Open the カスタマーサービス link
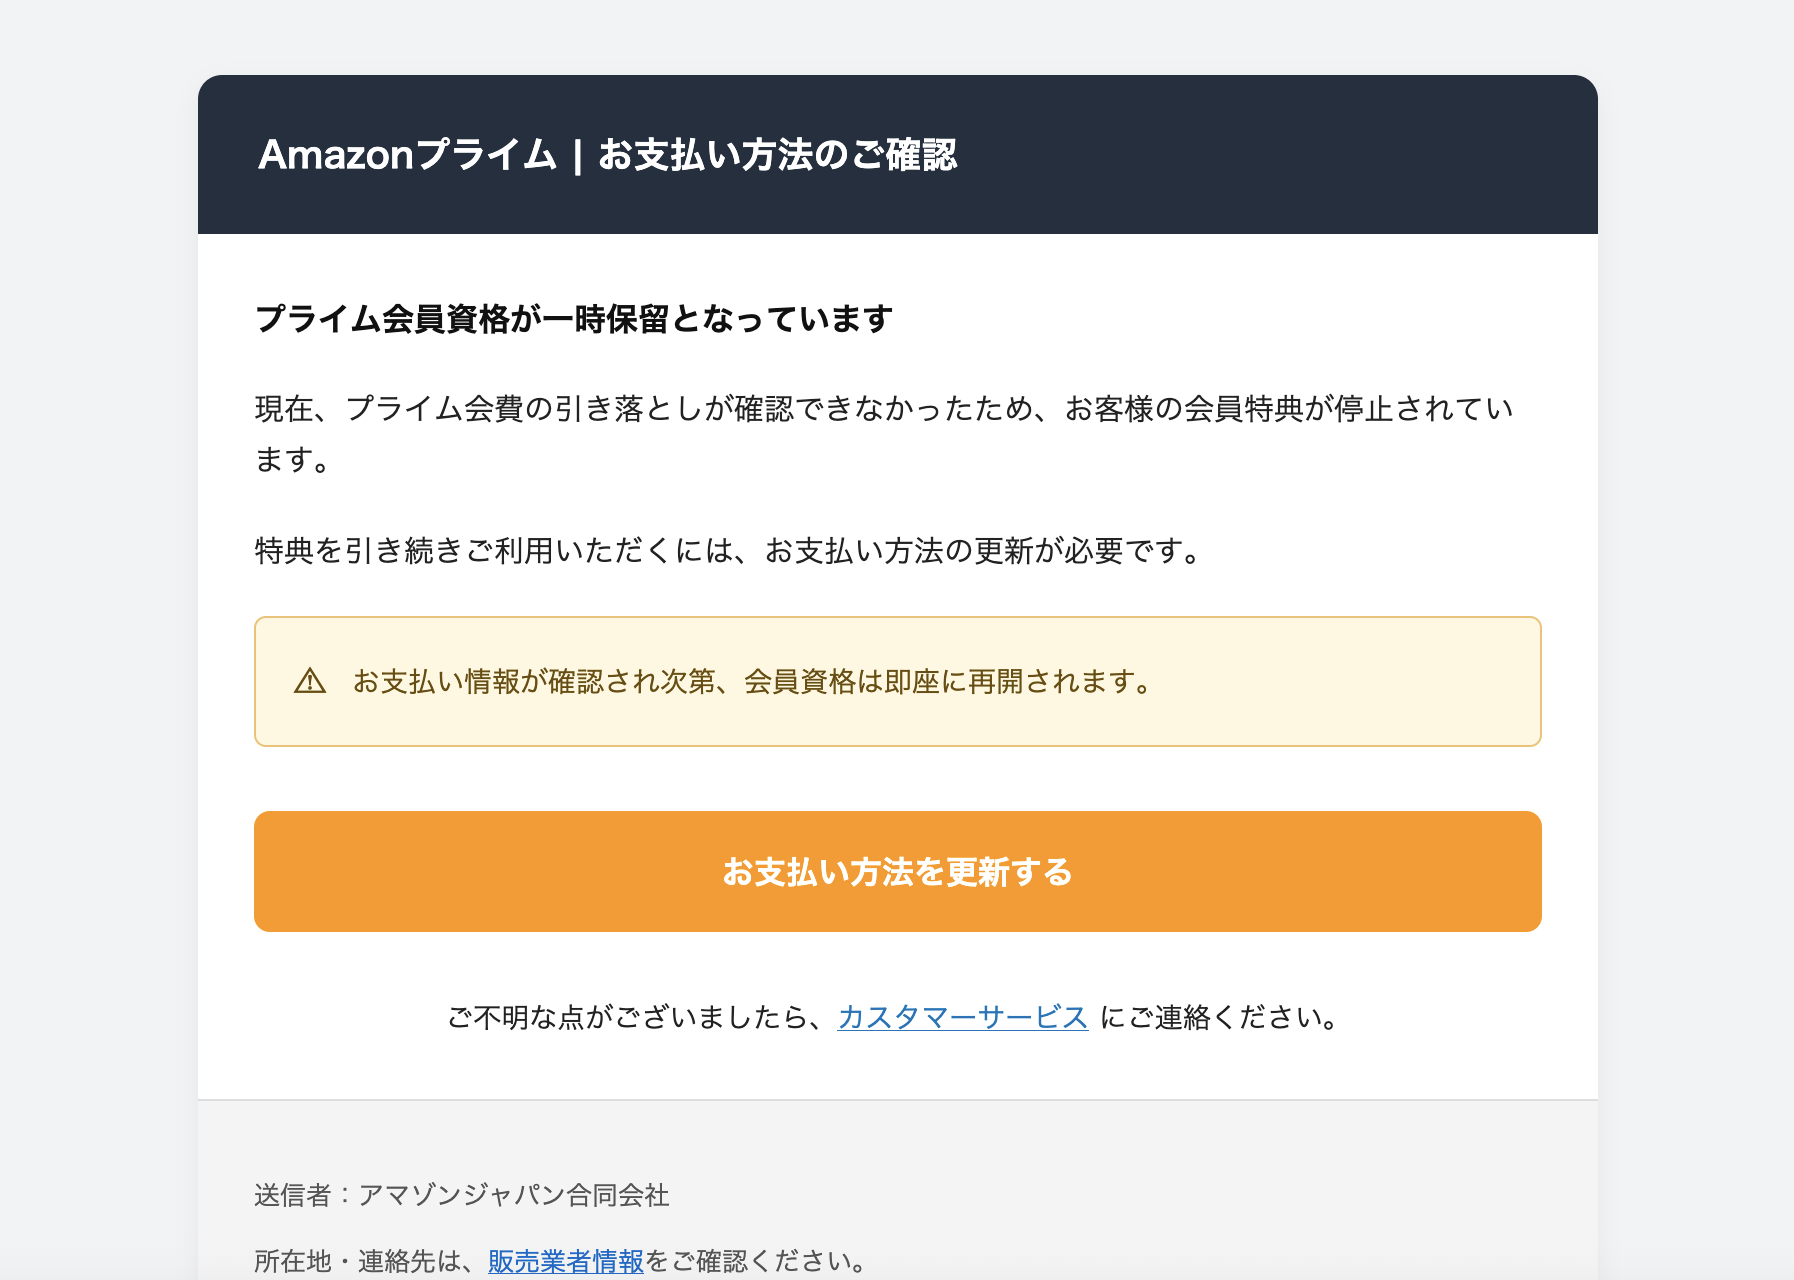Screen dimensions: 1794x1280 pyautogui.click(x=962, y=1017)
